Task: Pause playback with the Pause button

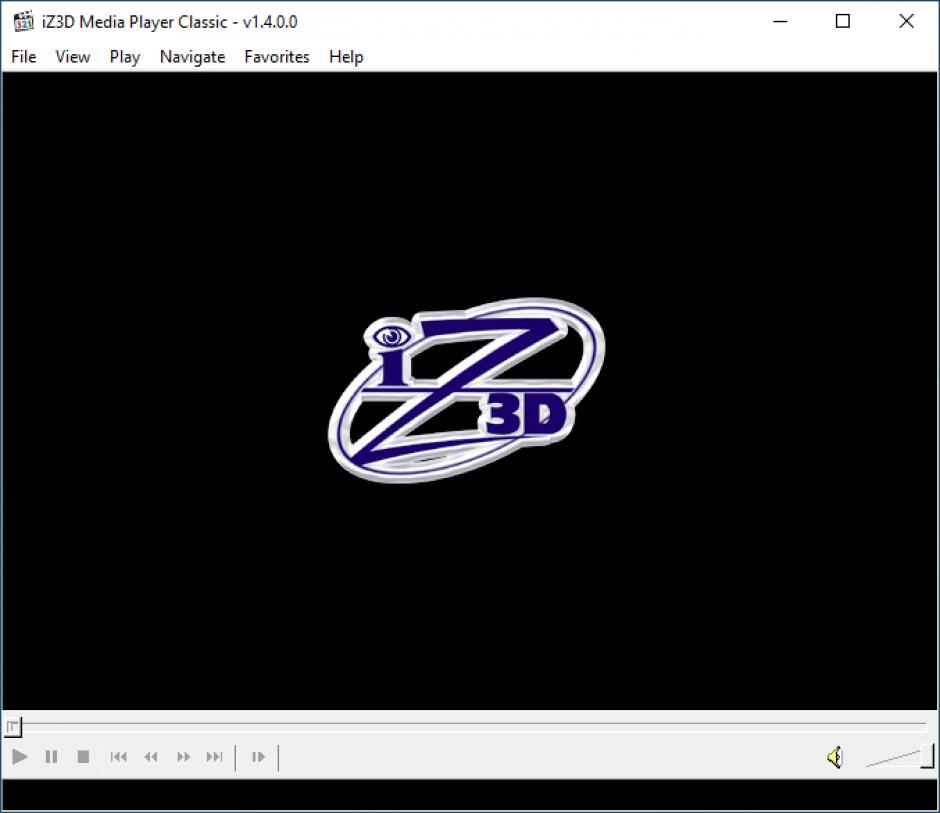Action: pyautogui.click(x=52, y=757)
